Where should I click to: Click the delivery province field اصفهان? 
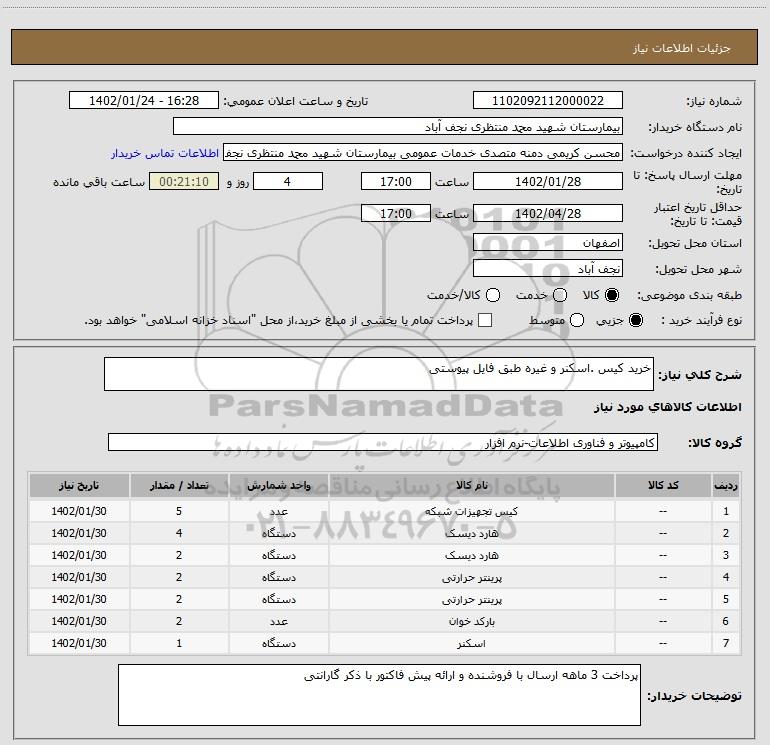(x=548, y=243)
